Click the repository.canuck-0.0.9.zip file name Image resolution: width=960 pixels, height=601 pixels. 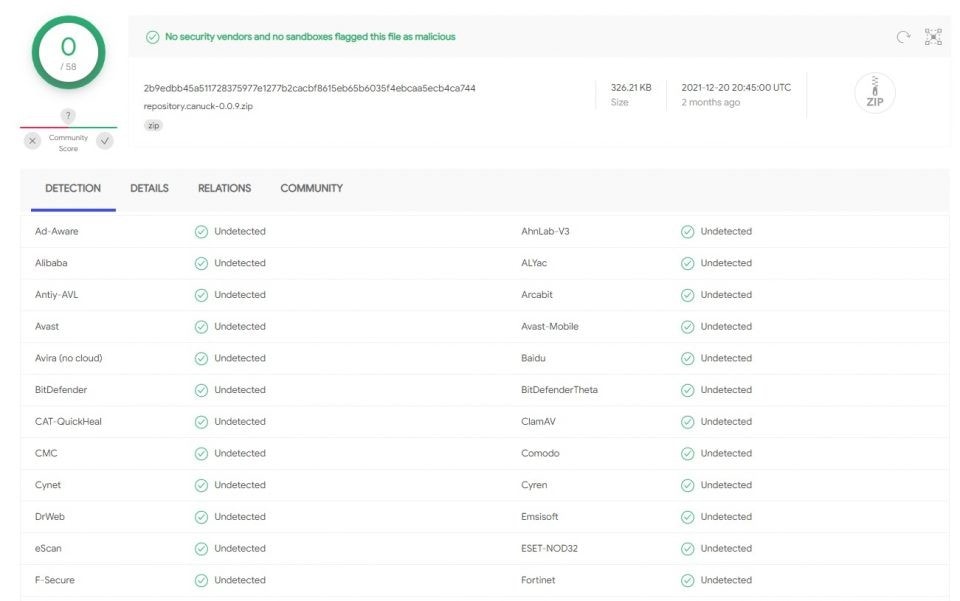tap(198, 106)
